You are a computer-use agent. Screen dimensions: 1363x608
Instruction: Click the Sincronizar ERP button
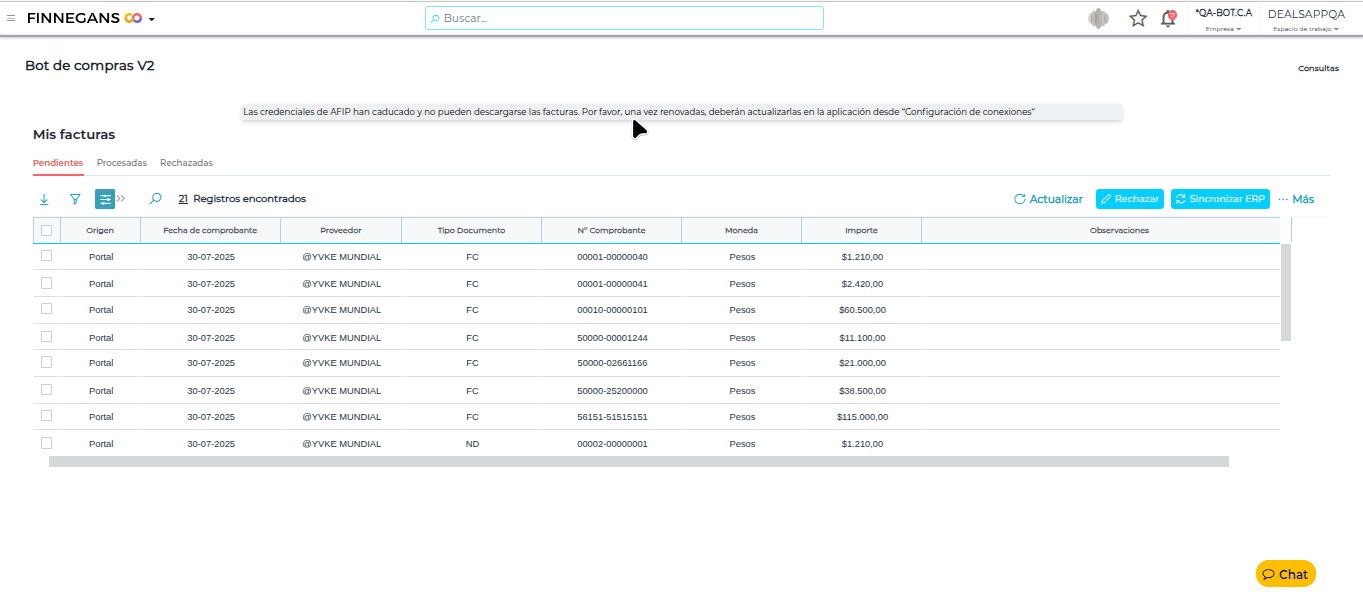(1220, 199)
